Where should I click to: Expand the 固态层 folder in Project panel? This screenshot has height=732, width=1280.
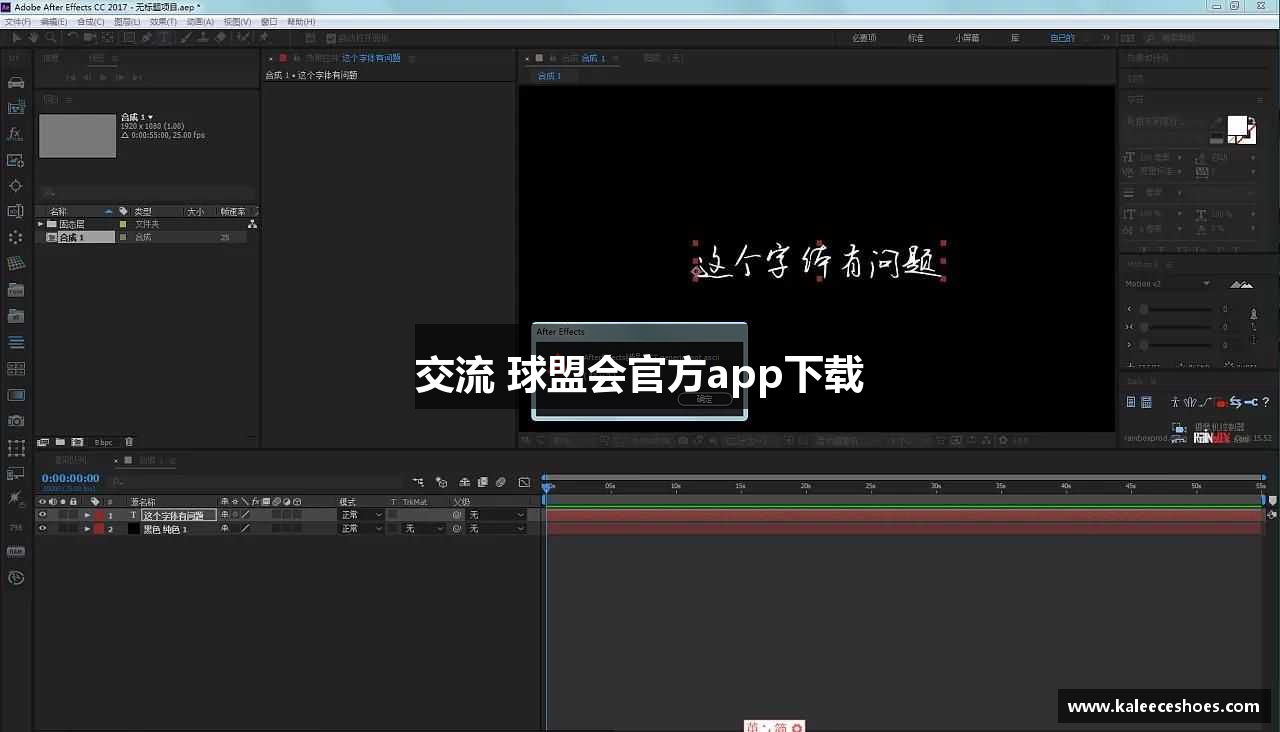coord(40,224)
